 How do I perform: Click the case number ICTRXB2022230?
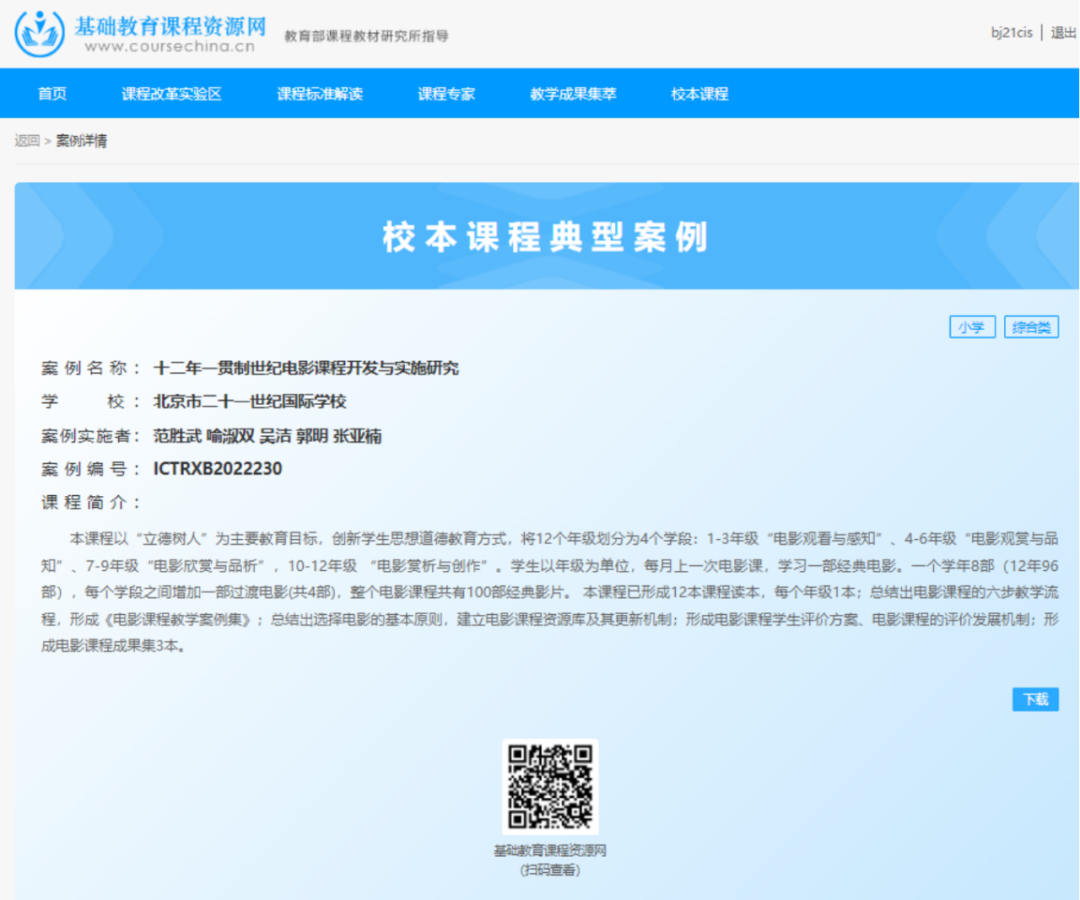pyautogui.click(x=217, y=469)
